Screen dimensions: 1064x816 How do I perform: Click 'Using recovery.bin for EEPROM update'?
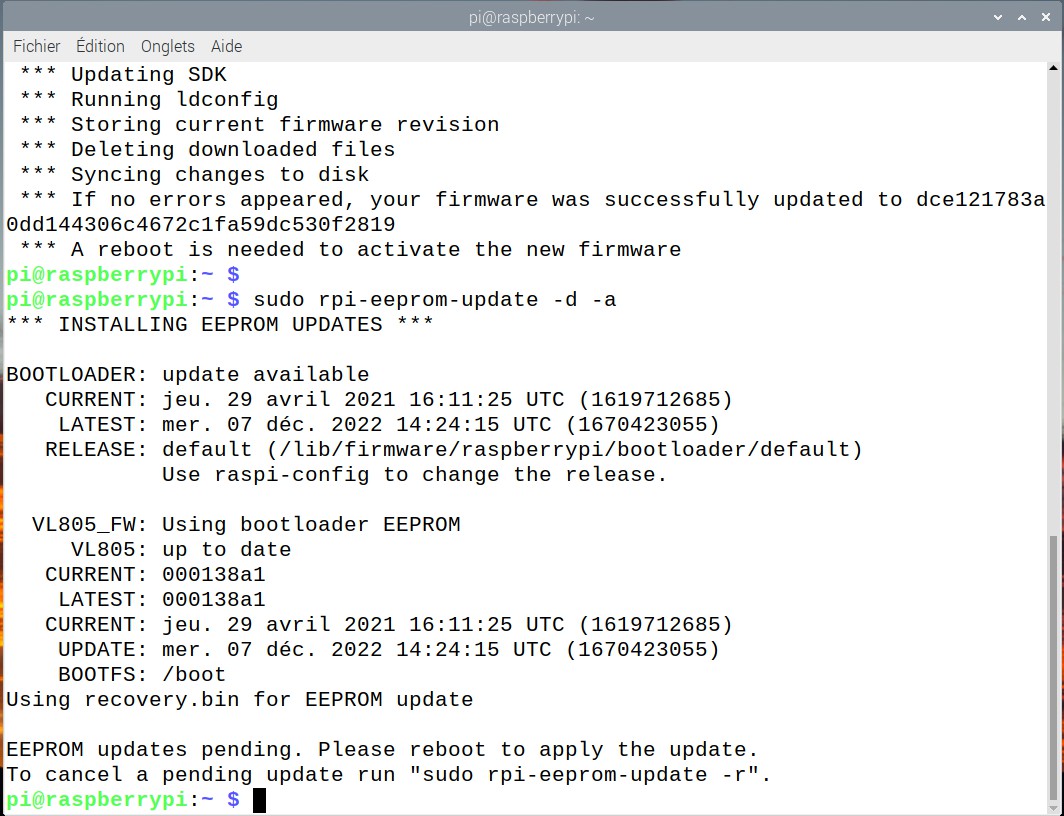pyautogui.click(x=240, y=700)
